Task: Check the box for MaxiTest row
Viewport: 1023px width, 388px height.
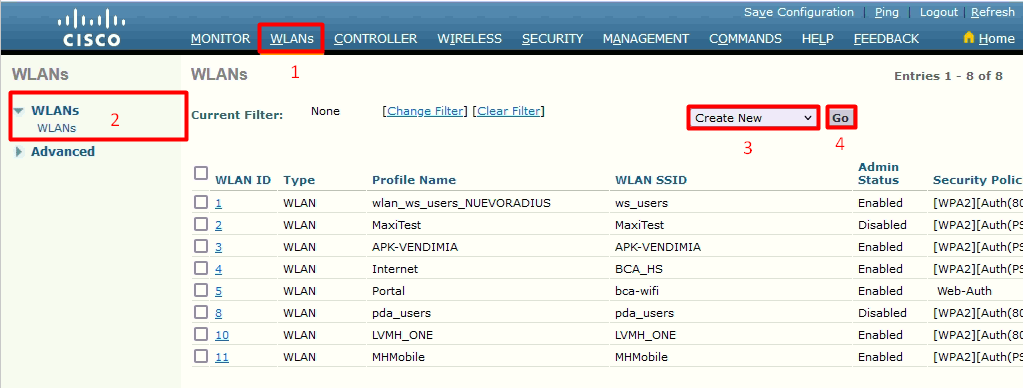Action: point(201,224)
